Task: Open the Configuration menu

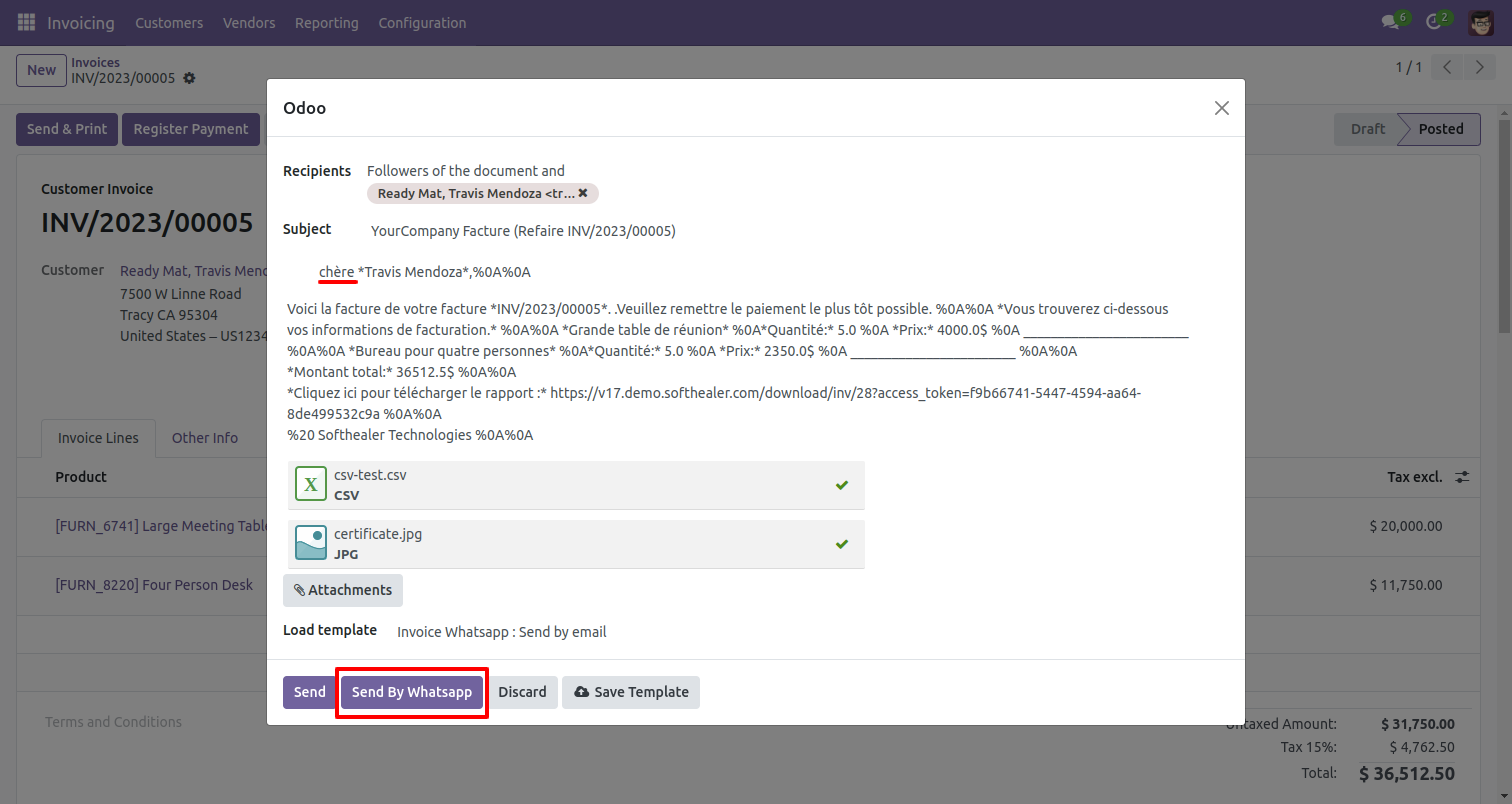Action: (x=422, y=22)
